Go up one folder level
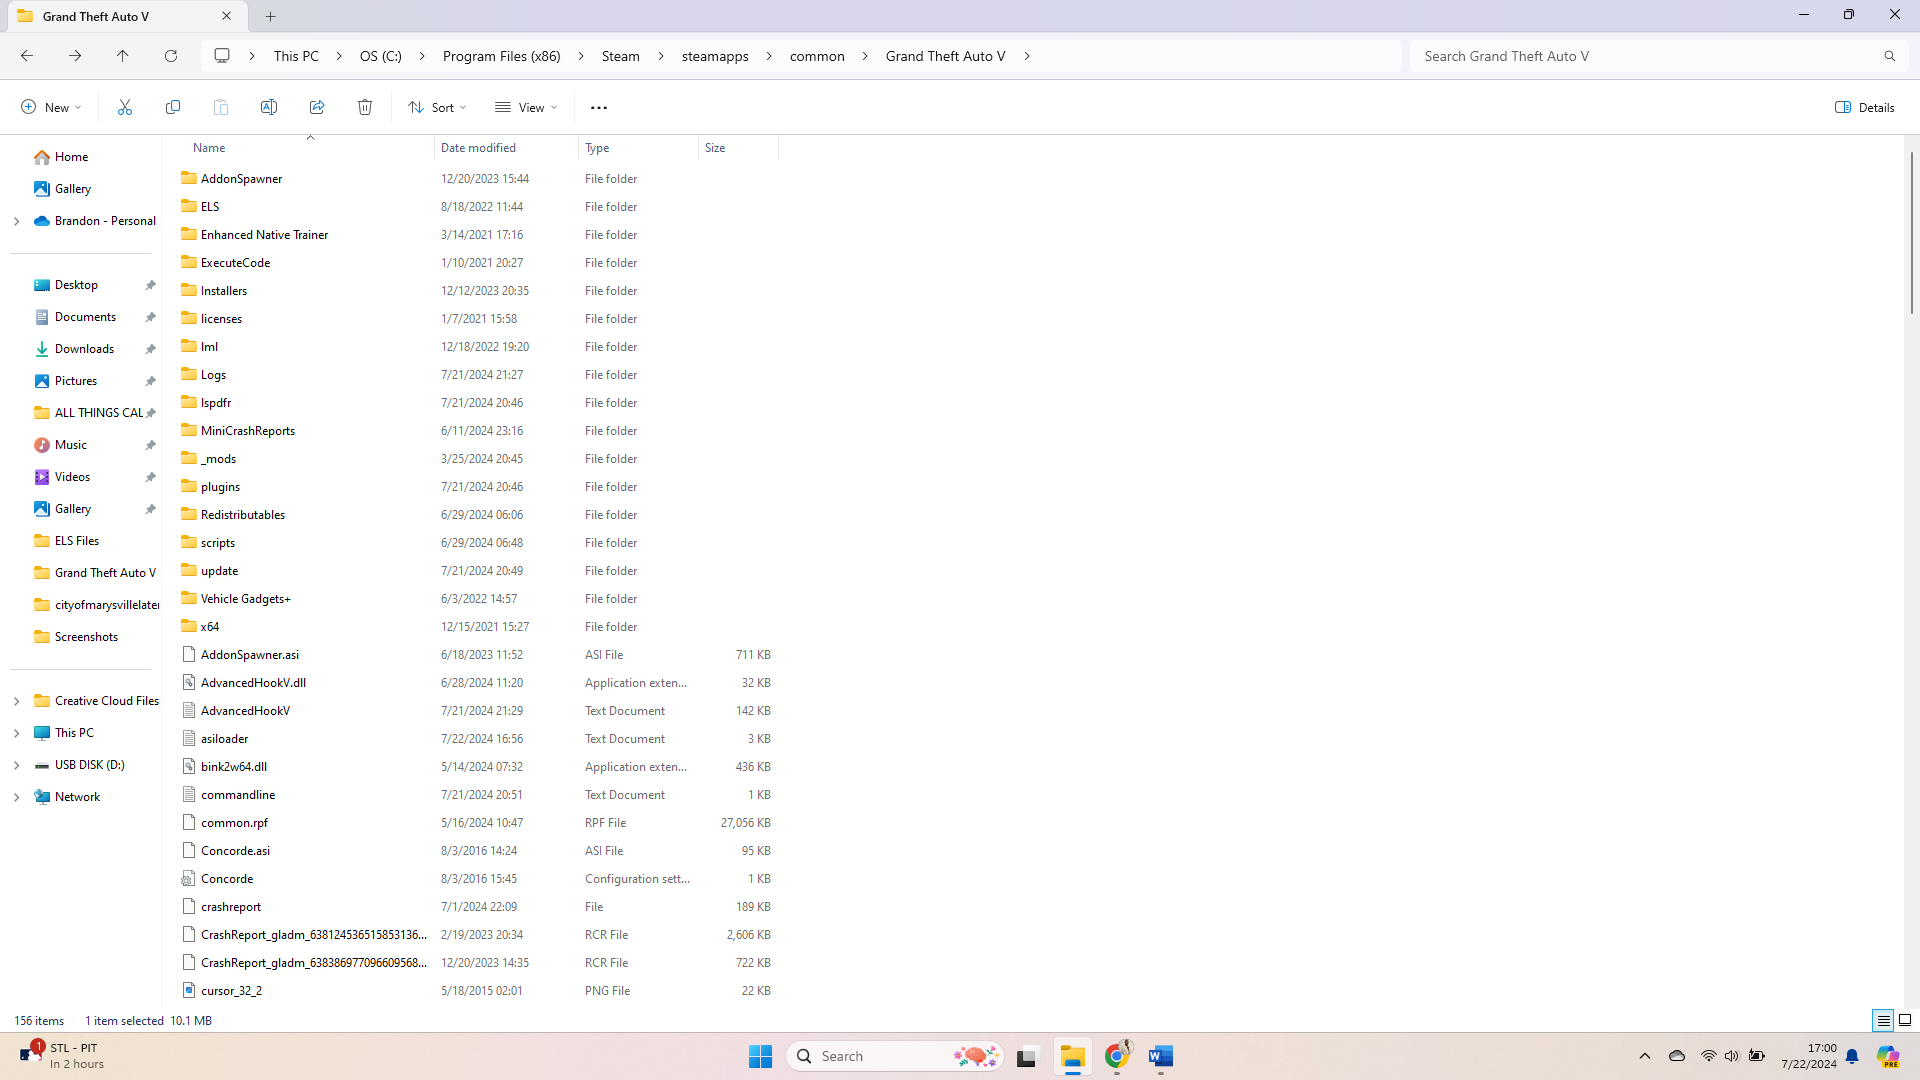Image resolution: width=1920 pixels, height=1080 pixels. tap(123, 56)
